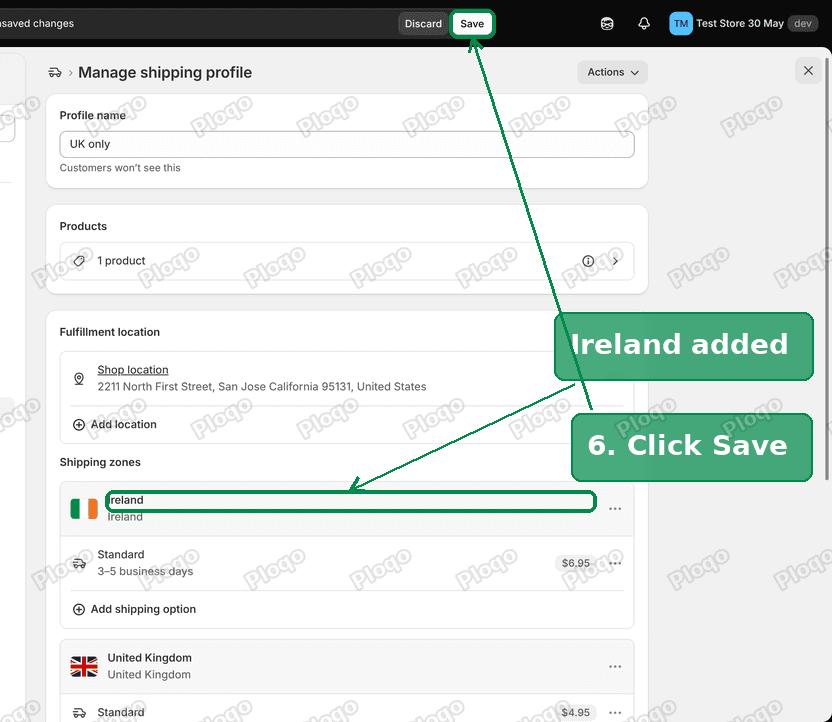832x722 pixels.
Task: Click the San Jose address text
Action: tap(262, 387)
